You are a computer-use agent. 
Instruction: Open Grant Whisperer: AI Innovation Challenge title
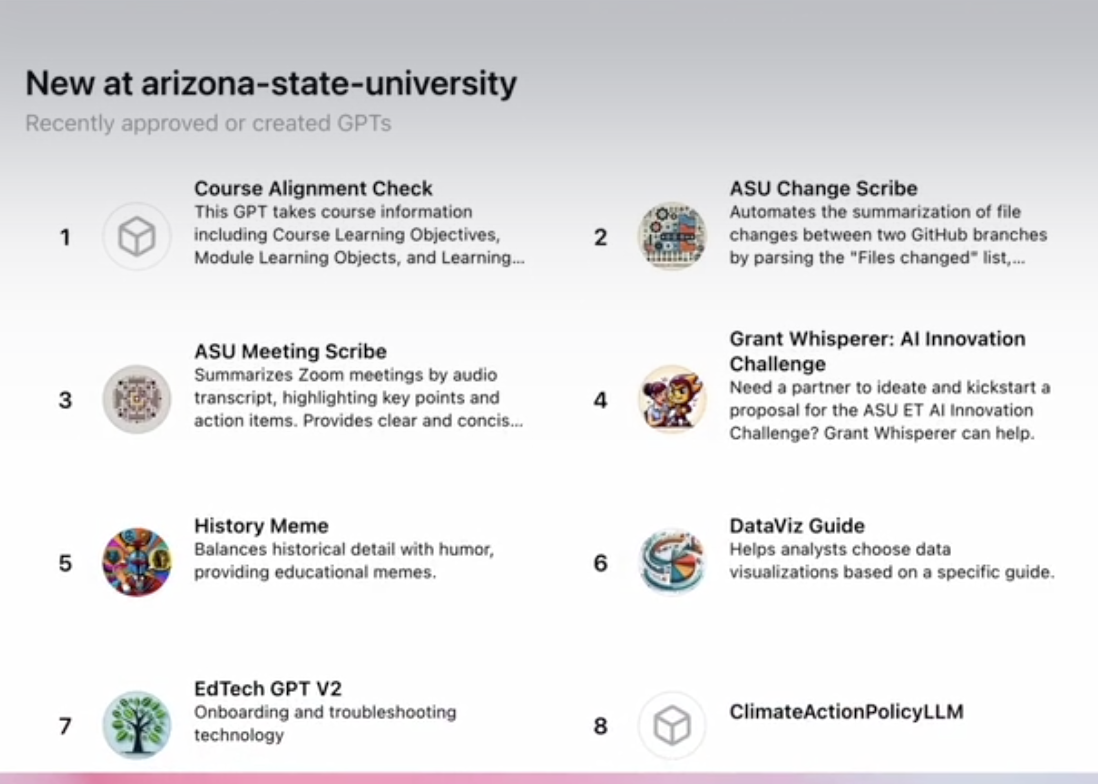tap(877, 351)
